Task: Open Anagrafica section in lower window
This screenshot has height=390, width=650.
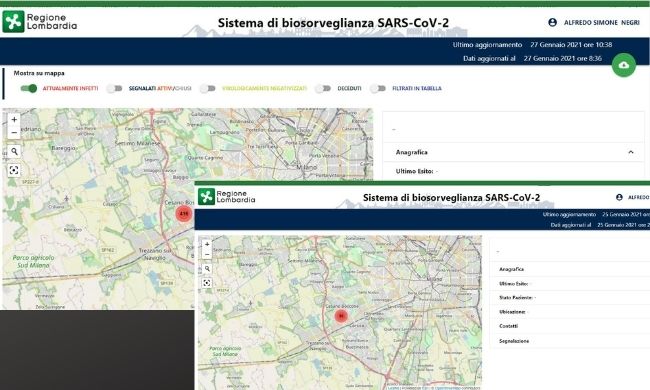Action: pyautogui.click(x=570, y=269)
